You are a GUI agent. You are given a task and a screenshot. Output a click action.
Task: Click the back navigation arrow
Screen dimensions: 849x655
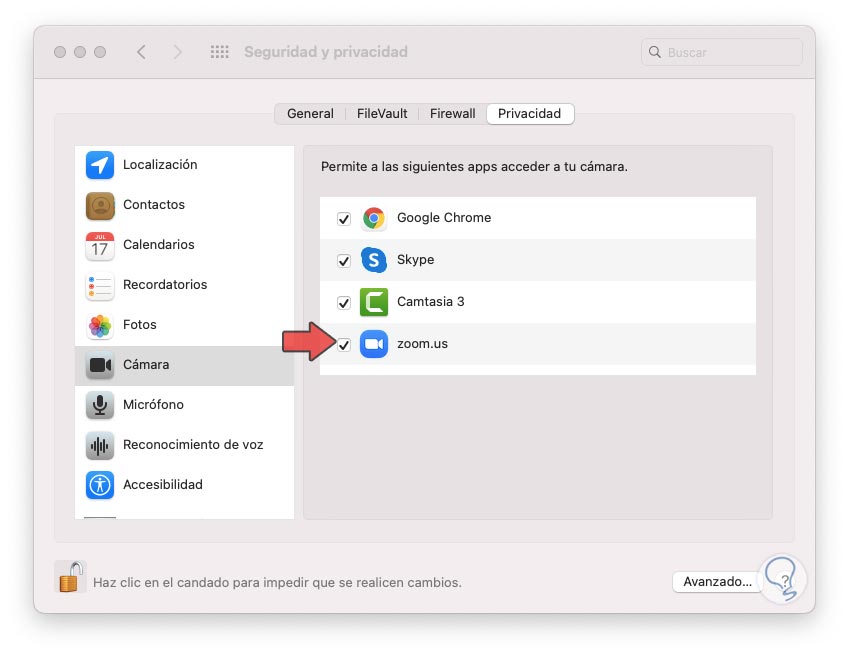141,51
